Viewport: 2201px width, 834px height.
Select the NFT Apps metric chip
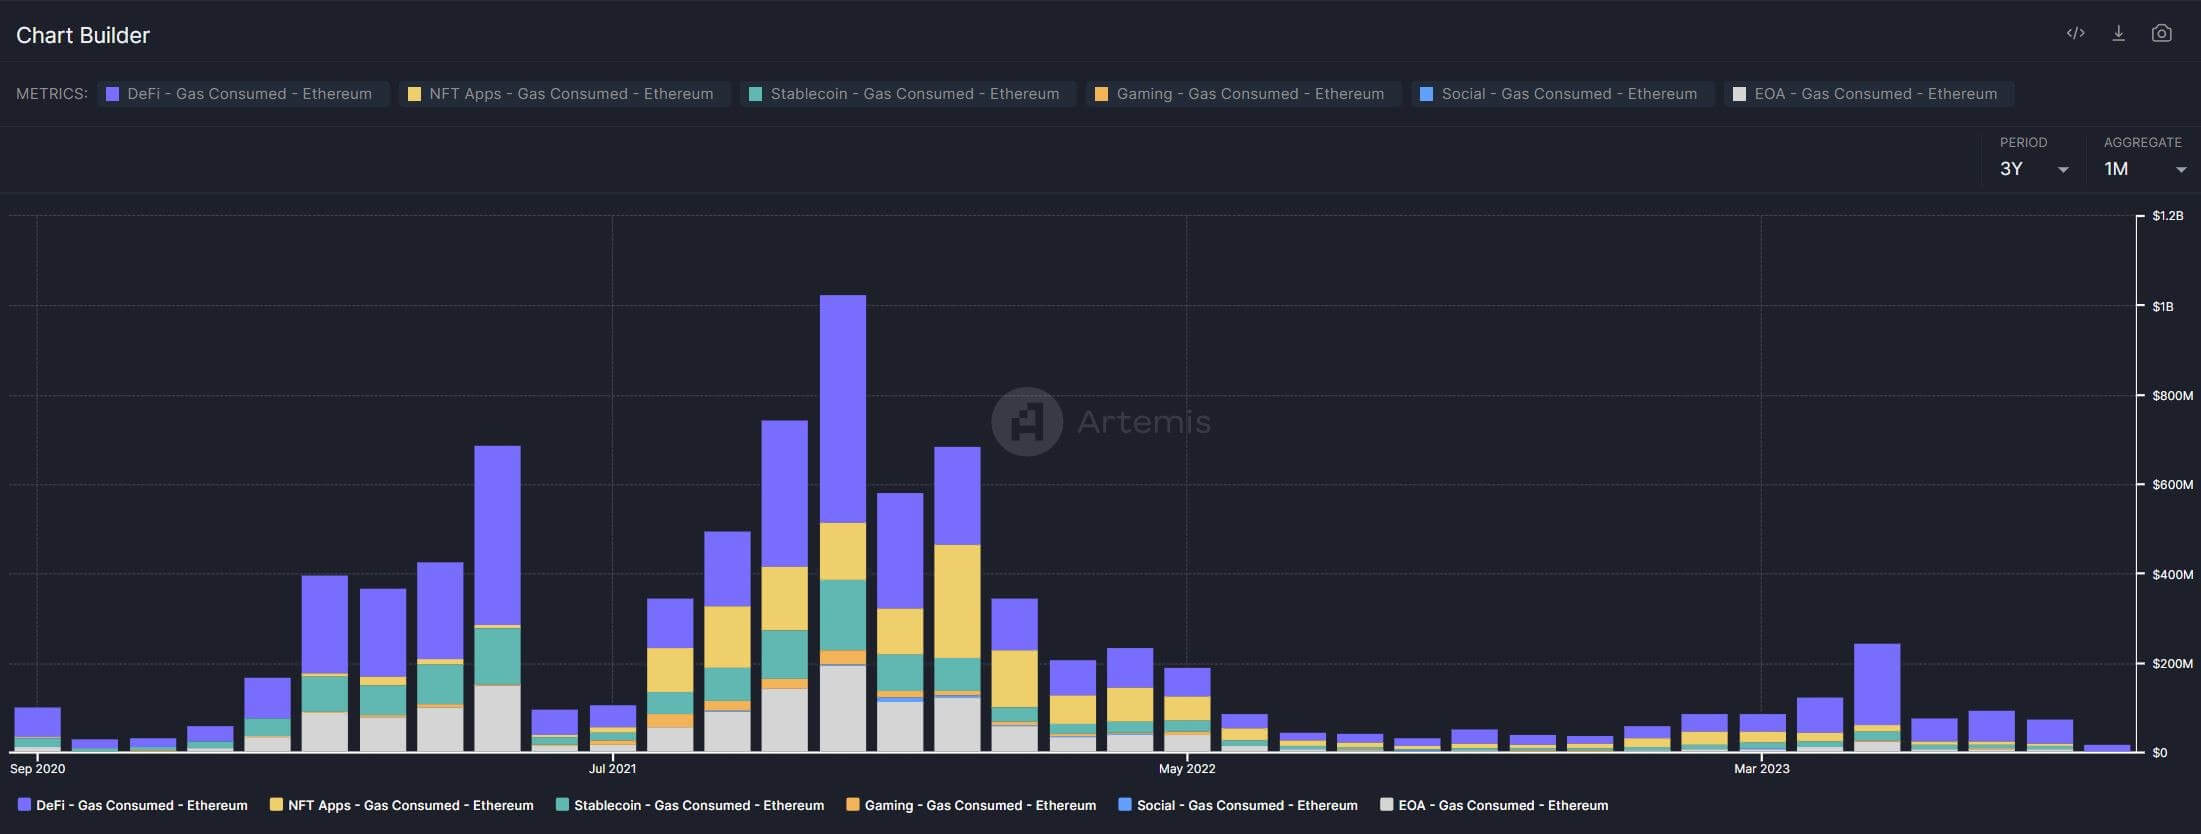564,94
